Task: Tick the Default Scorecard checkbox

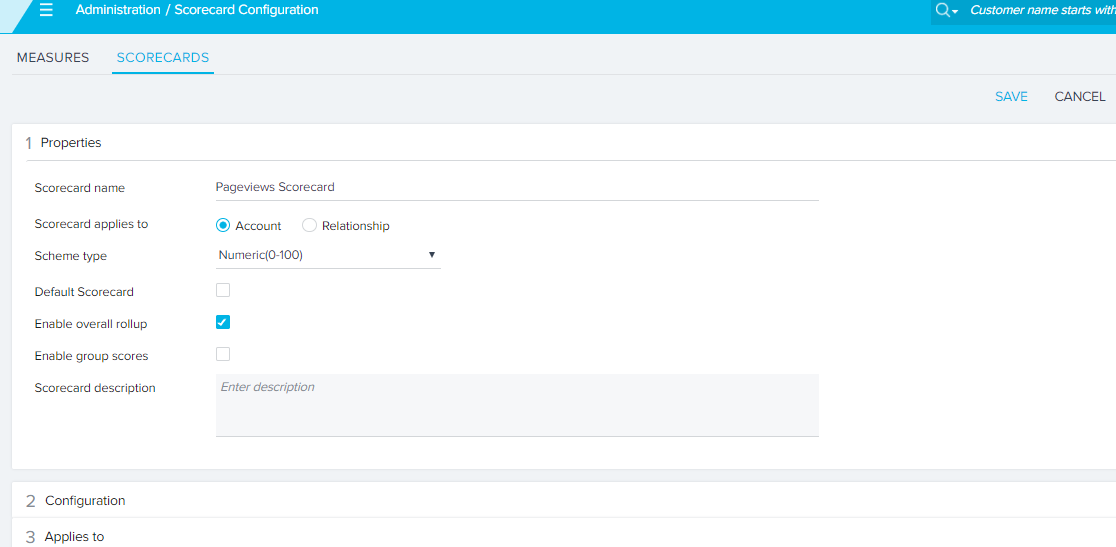Action: [223, 290]
